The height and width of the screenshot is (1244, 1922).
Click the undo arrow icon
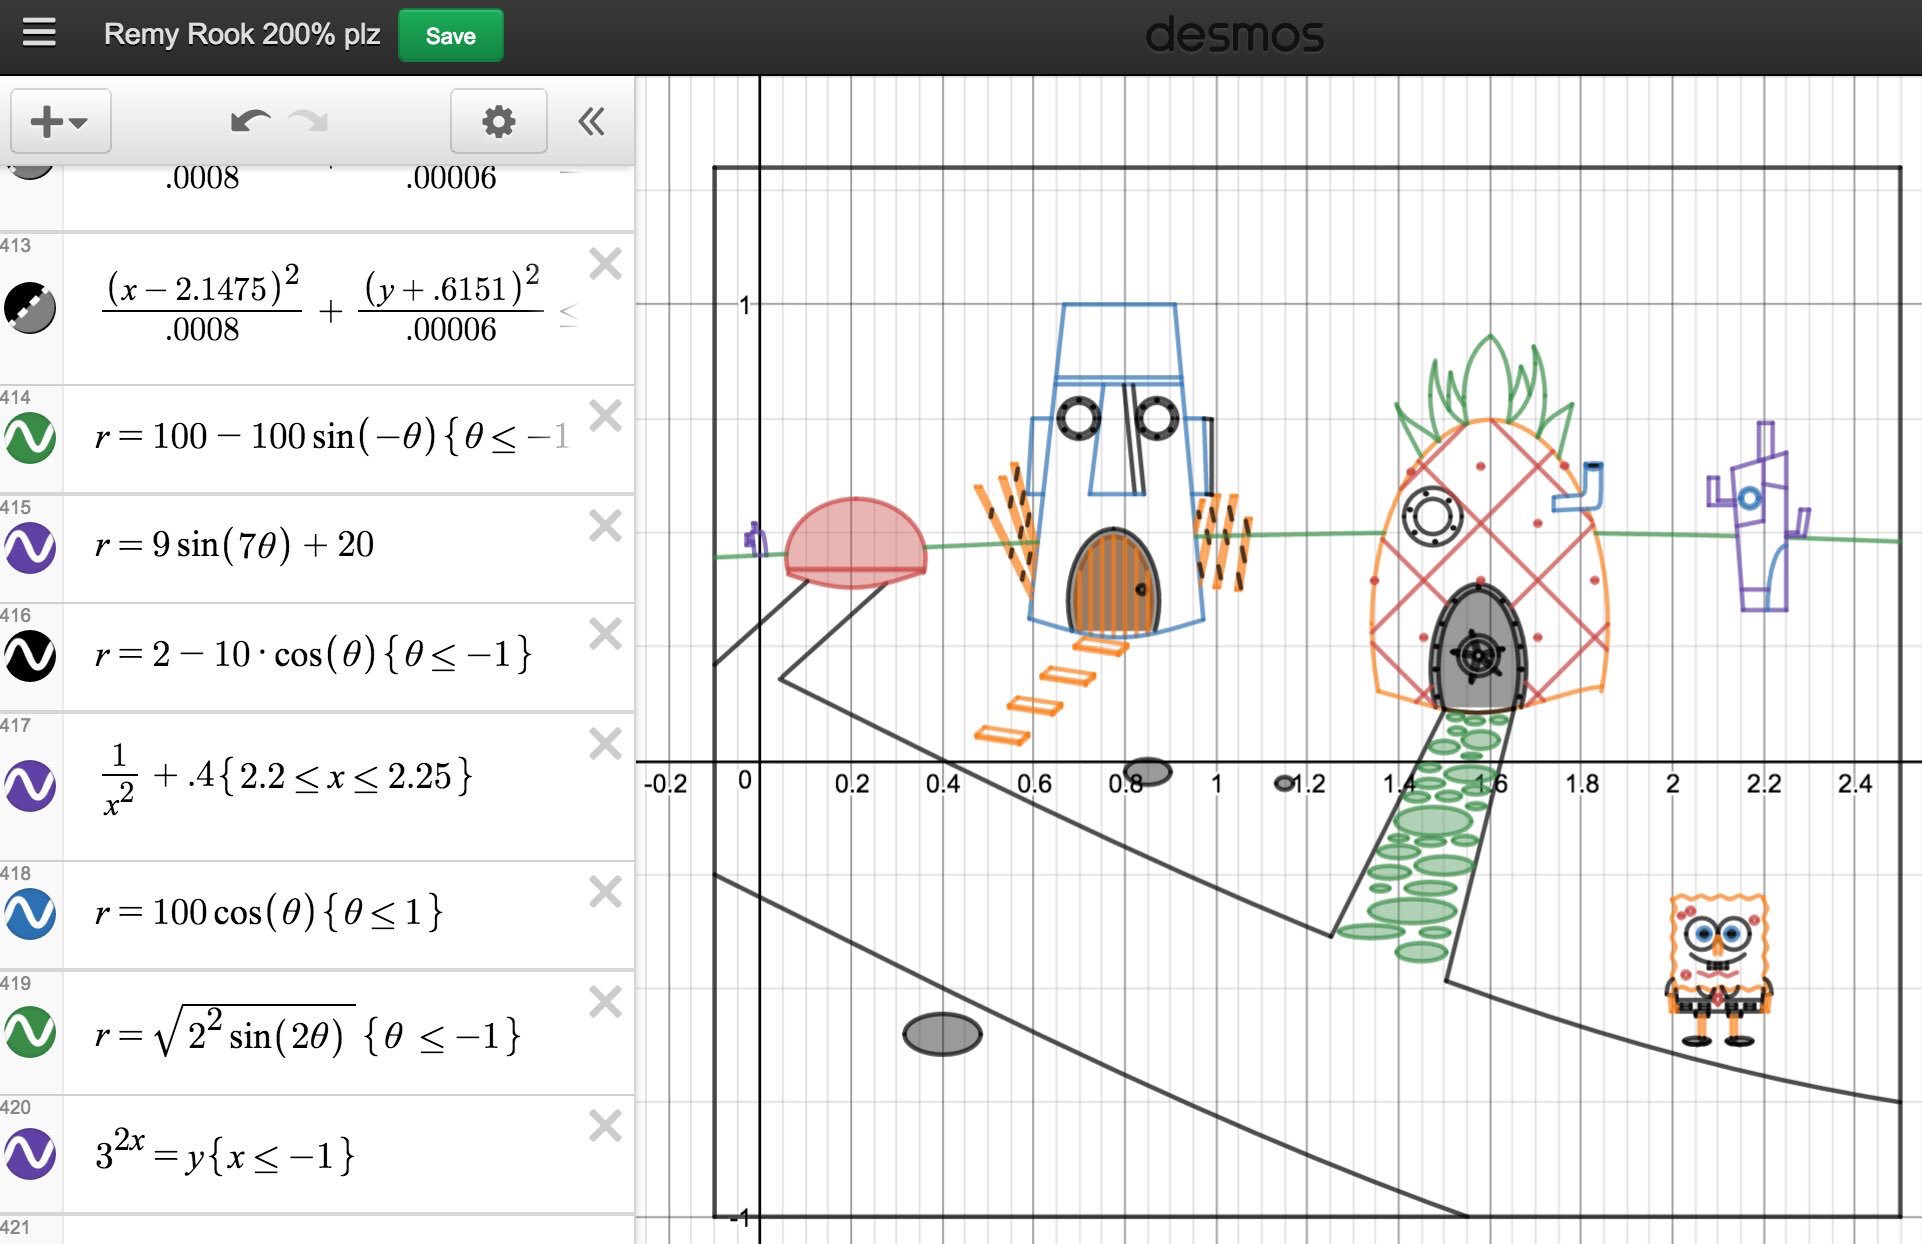[249, 122]
